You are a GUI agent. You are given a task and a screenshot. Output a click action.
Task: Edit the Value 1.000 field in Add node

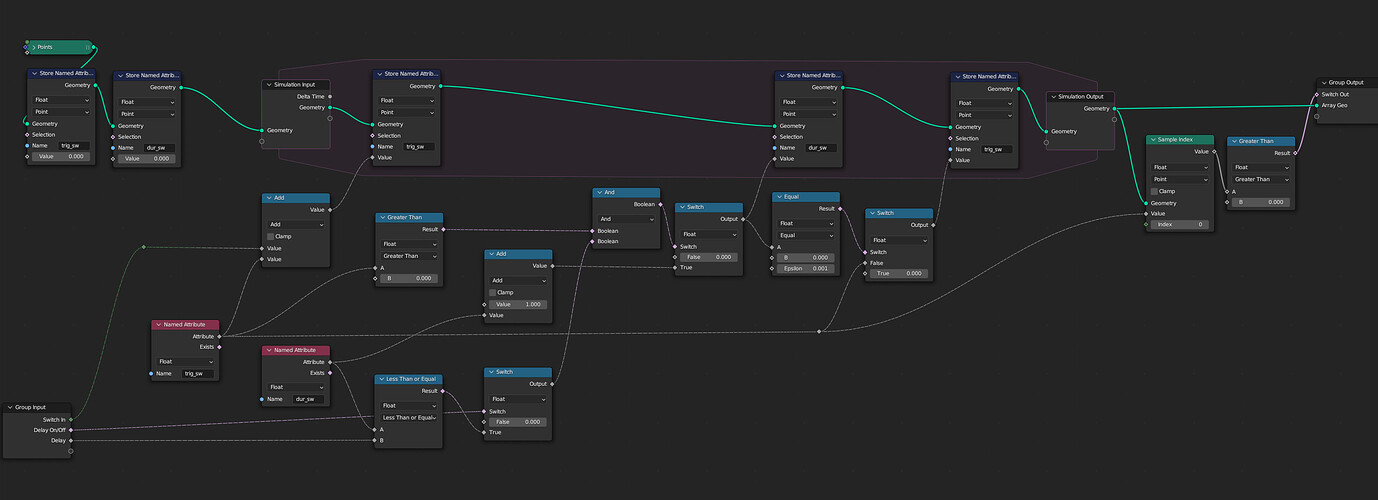coord(518,304)
